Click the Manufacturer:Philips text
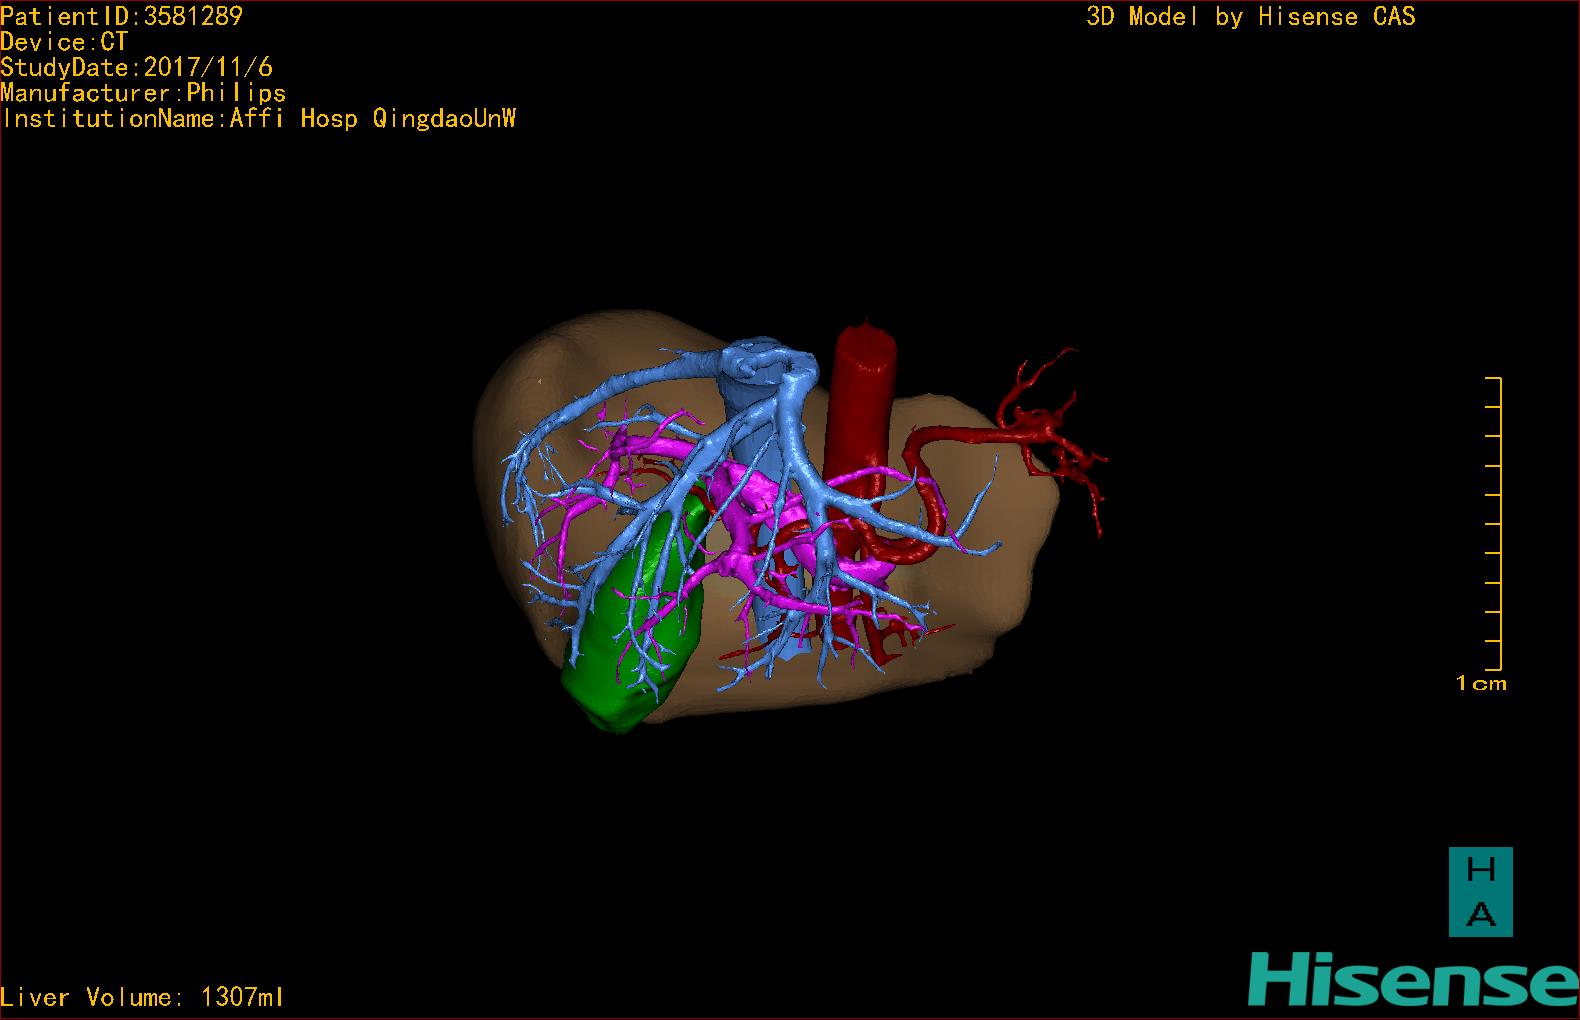 point(143,93)
